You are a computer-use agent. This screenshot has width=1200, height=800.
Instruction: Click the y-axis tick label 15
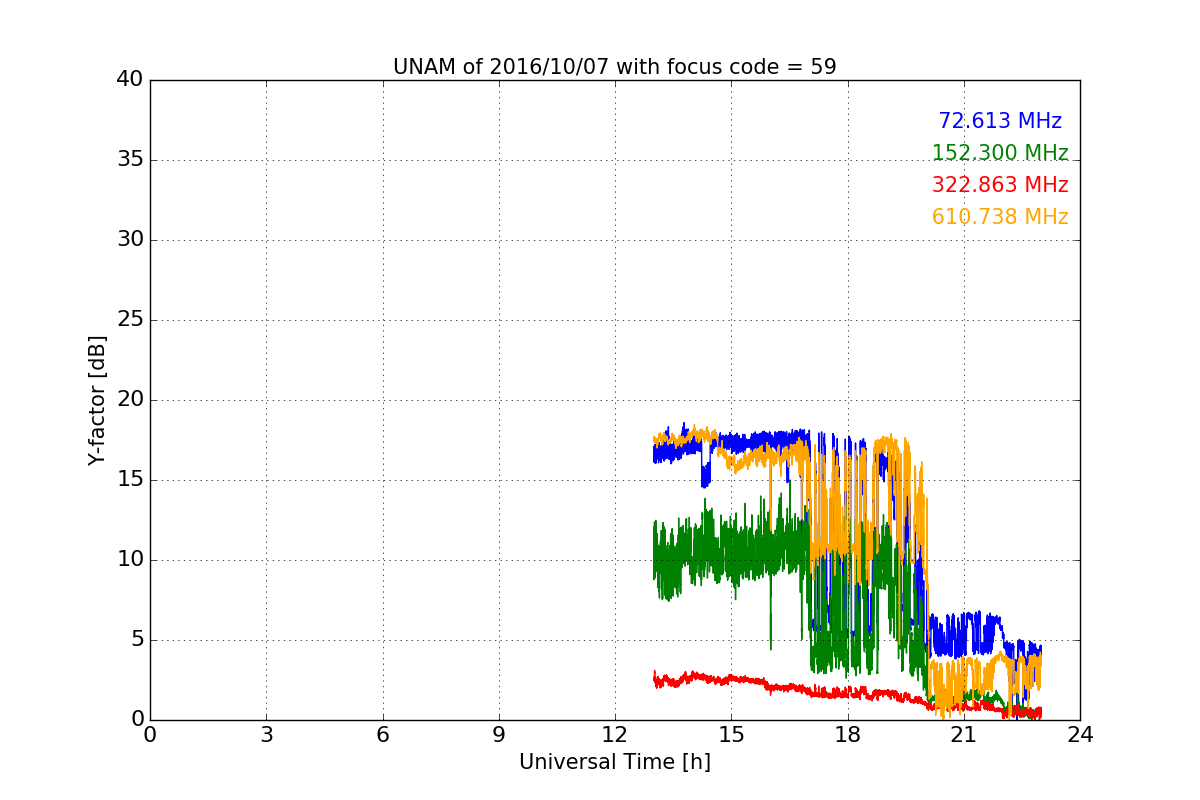pos(130,480)
